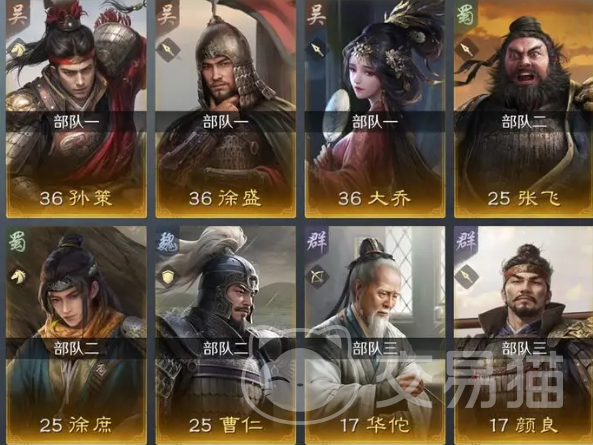Click the spear troop icon on 颜良's card
This screenshot has height=445, width=593.
tap(466, 277)
